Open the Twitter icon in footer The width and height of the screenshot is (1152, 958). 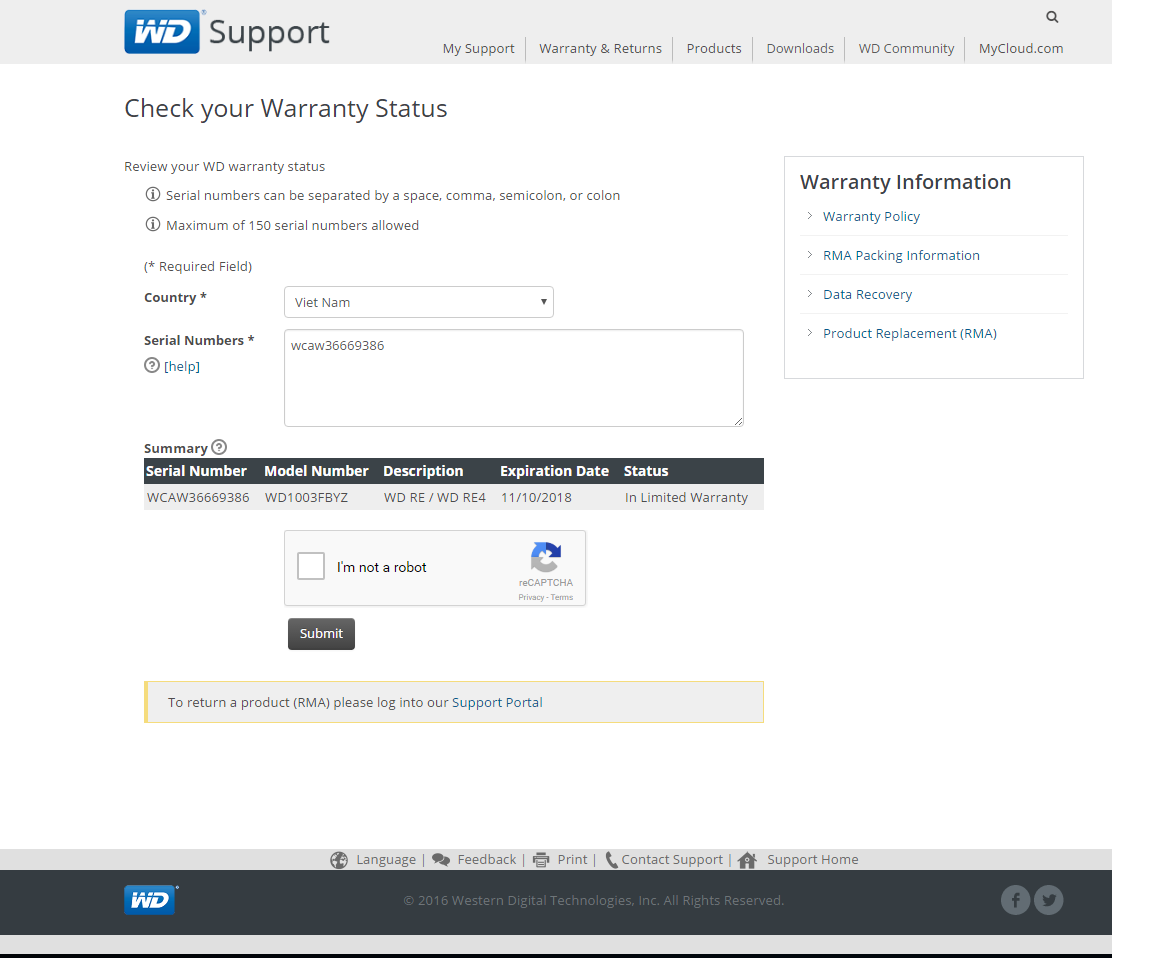click(1048, 900)
